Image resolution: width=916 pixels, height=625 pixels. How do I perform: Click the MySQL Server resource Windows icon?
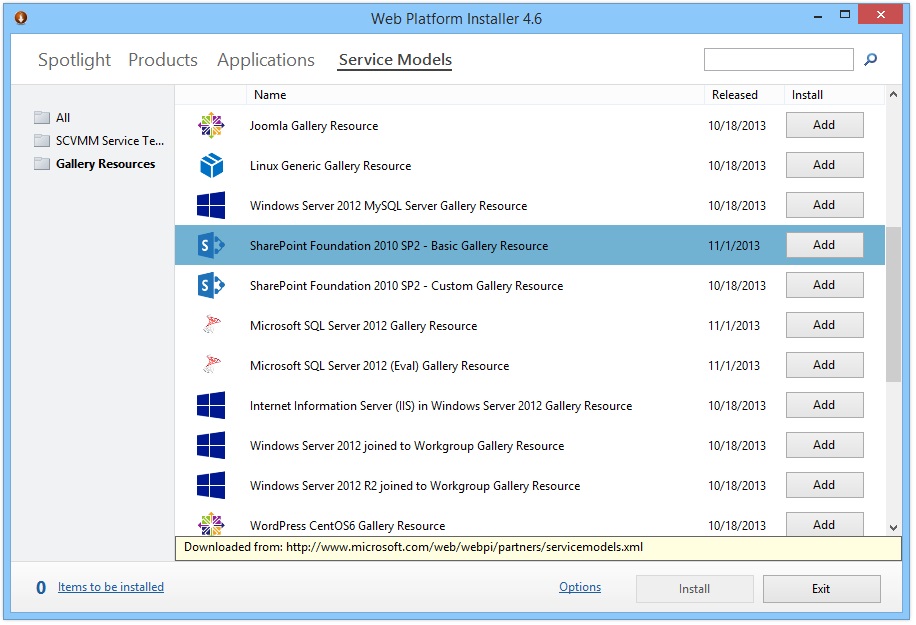pos(211,205)
